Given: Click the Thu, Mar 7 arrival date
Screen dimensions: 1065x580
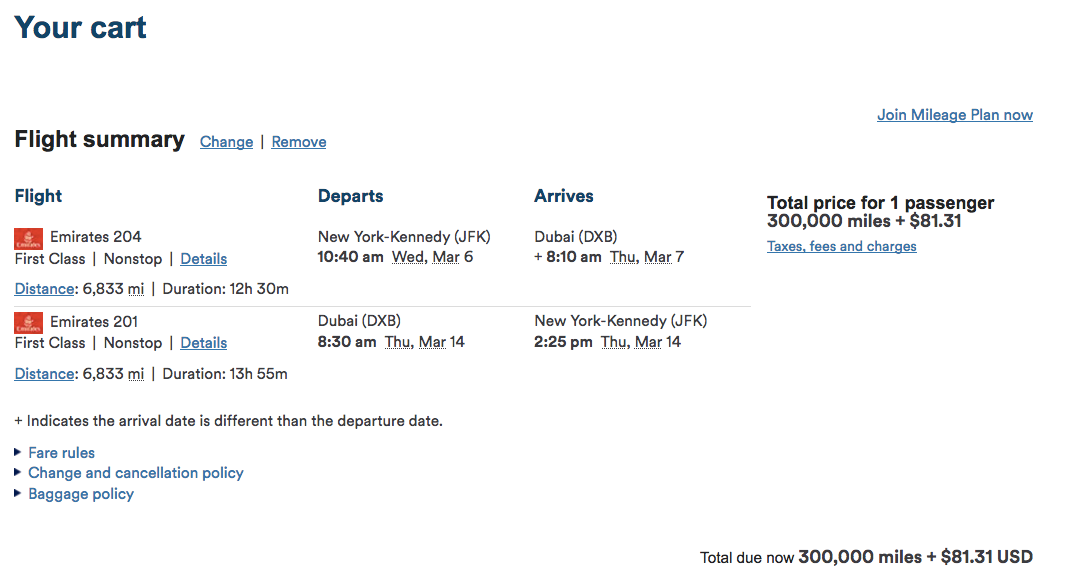Looking at the screenshot, I should pyautogui.click(x=646, y=257).
